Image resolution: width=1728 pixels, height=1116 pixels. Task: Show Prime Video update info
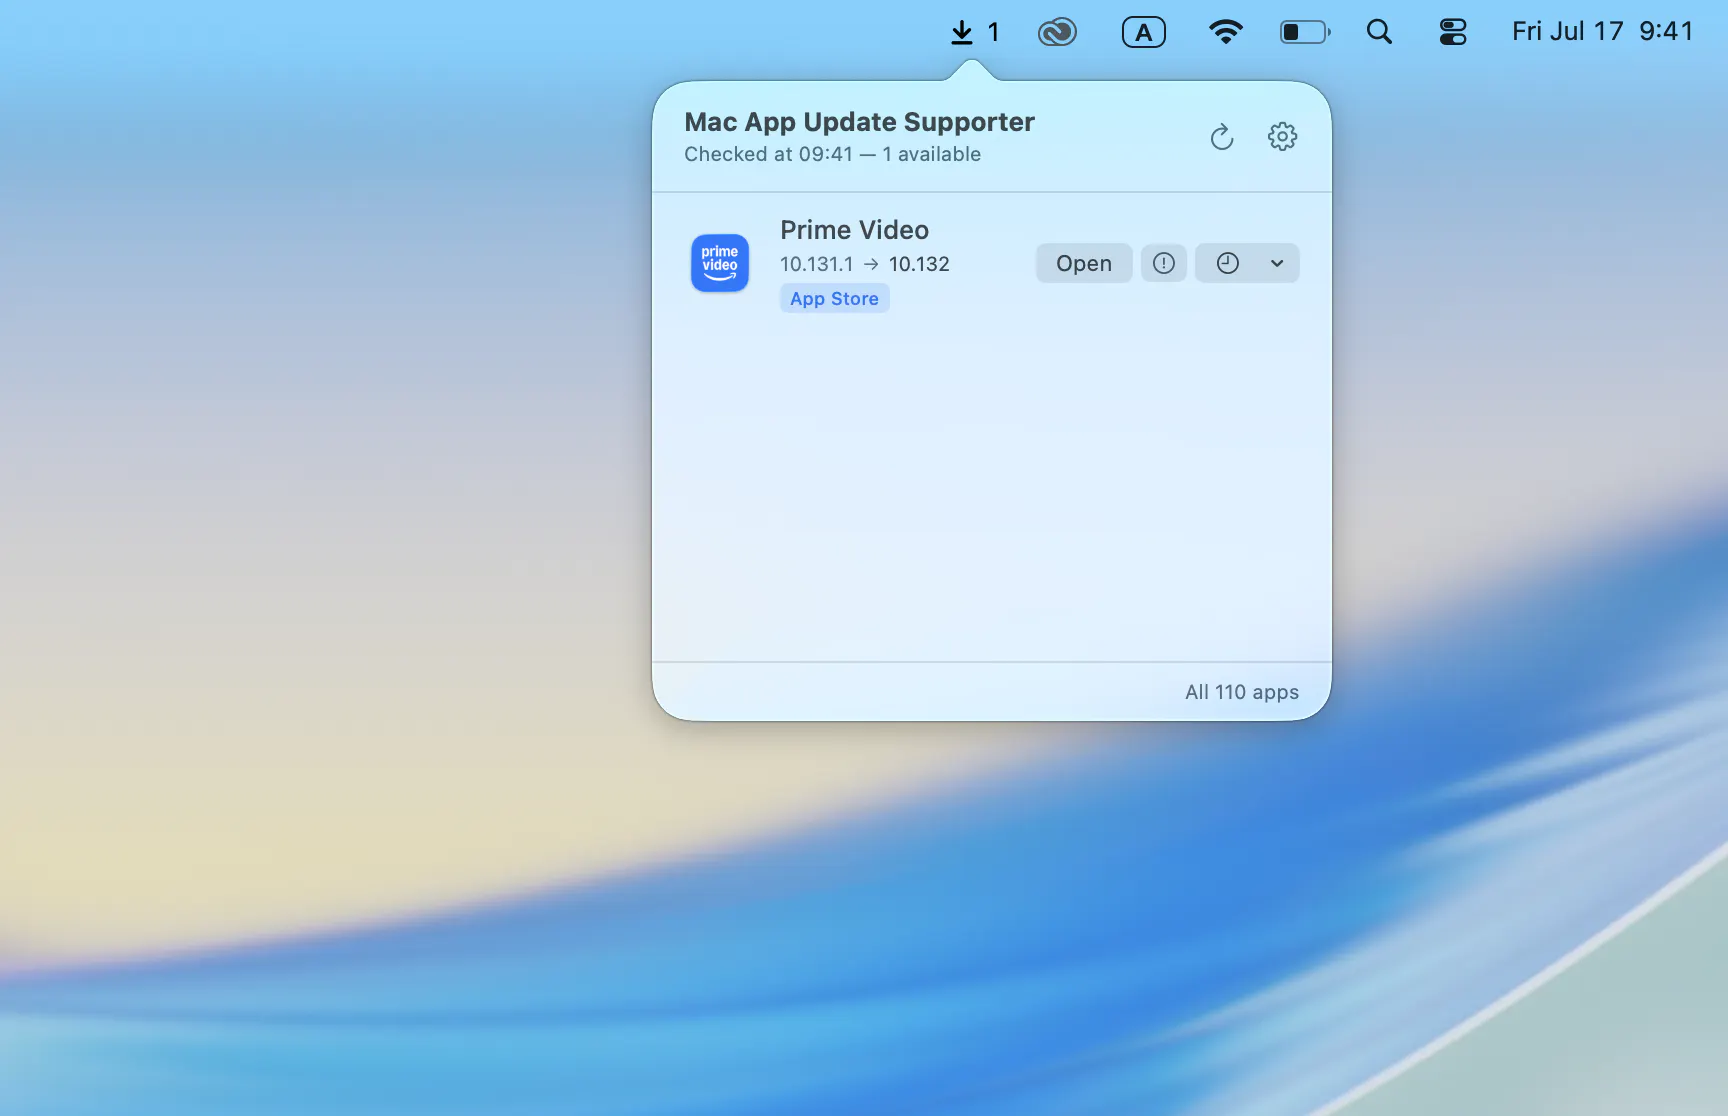pyautogui.click(x=1164, y=263)
